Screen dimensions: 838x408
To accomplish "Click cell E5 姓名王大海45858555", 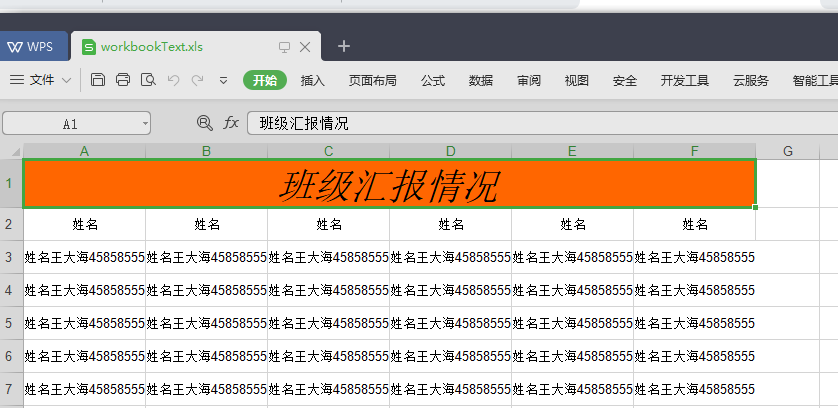I will pyautogui.click(x=572, y=323).
